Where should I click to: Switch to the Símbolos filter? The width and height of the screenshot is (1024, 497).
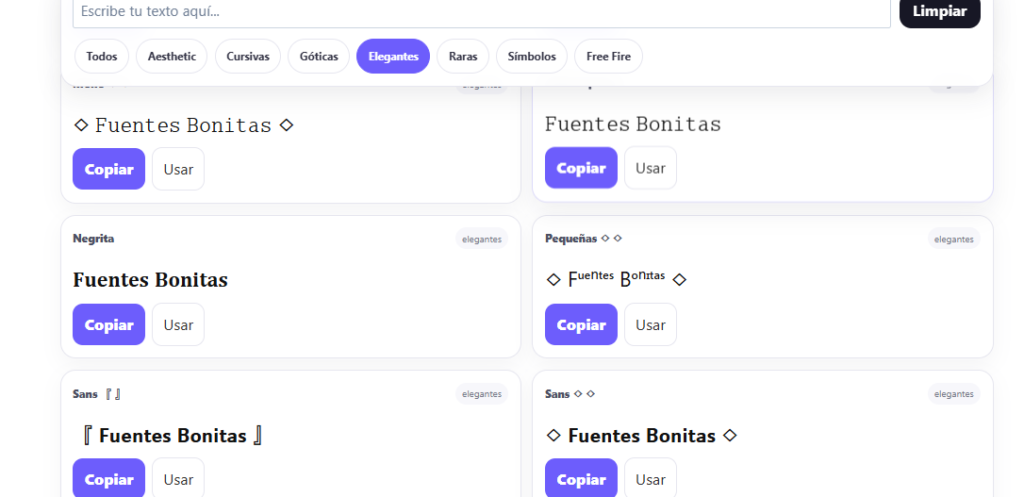pyautogui.click(x=532, y=56)
